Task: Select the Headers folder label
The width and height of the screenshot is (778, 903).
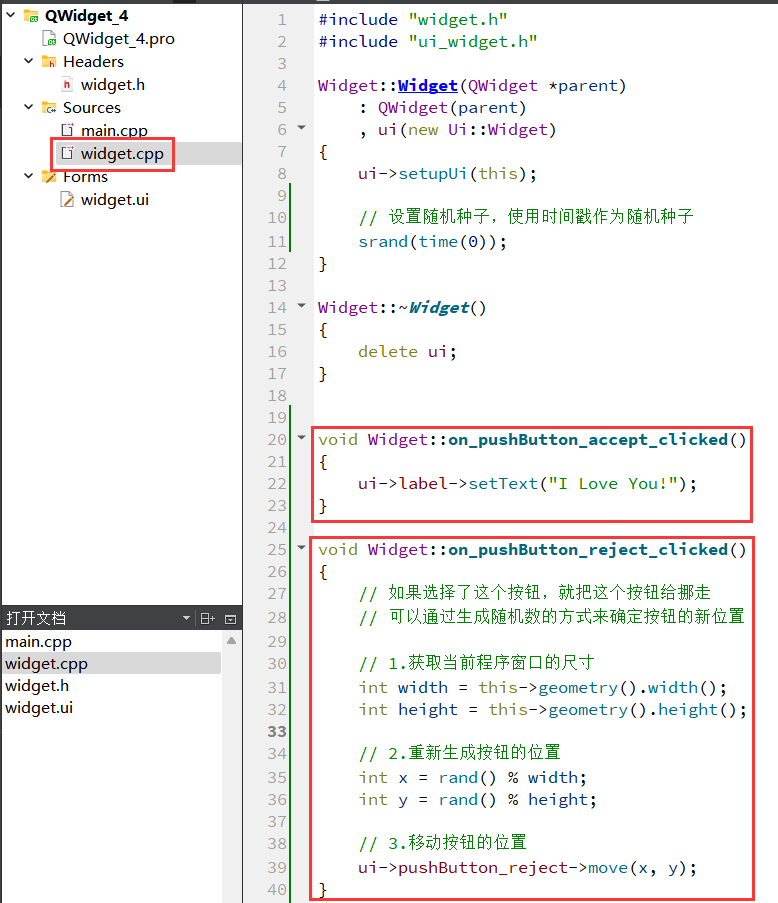Action: click(93, 62)
